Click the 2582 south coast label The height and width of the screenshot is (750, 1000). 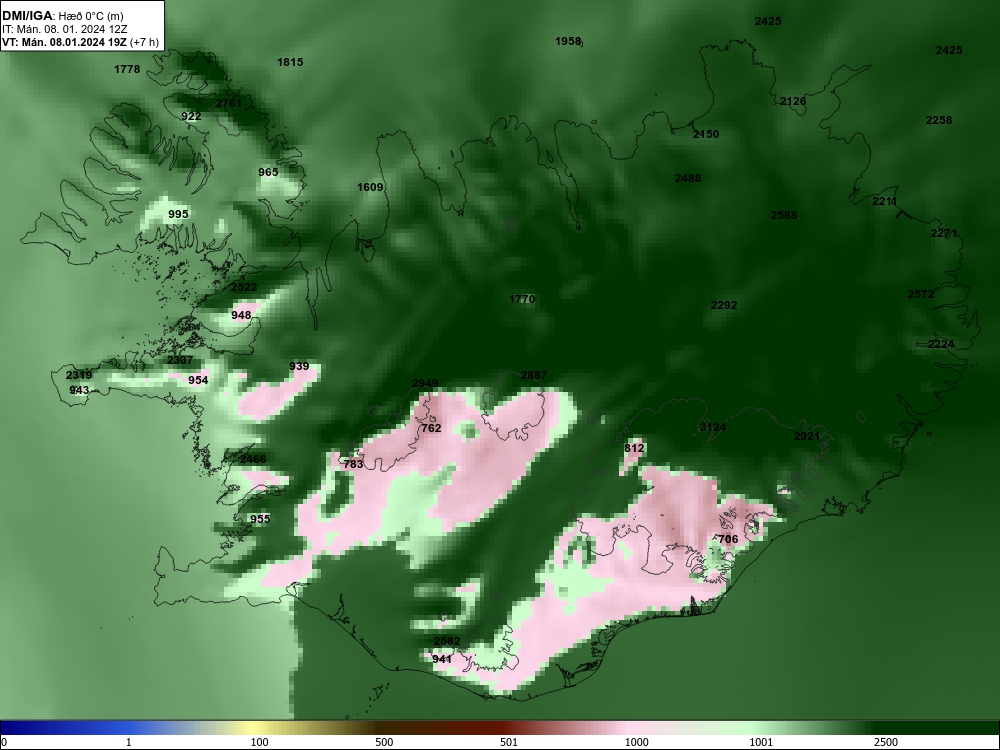(447, 641)
